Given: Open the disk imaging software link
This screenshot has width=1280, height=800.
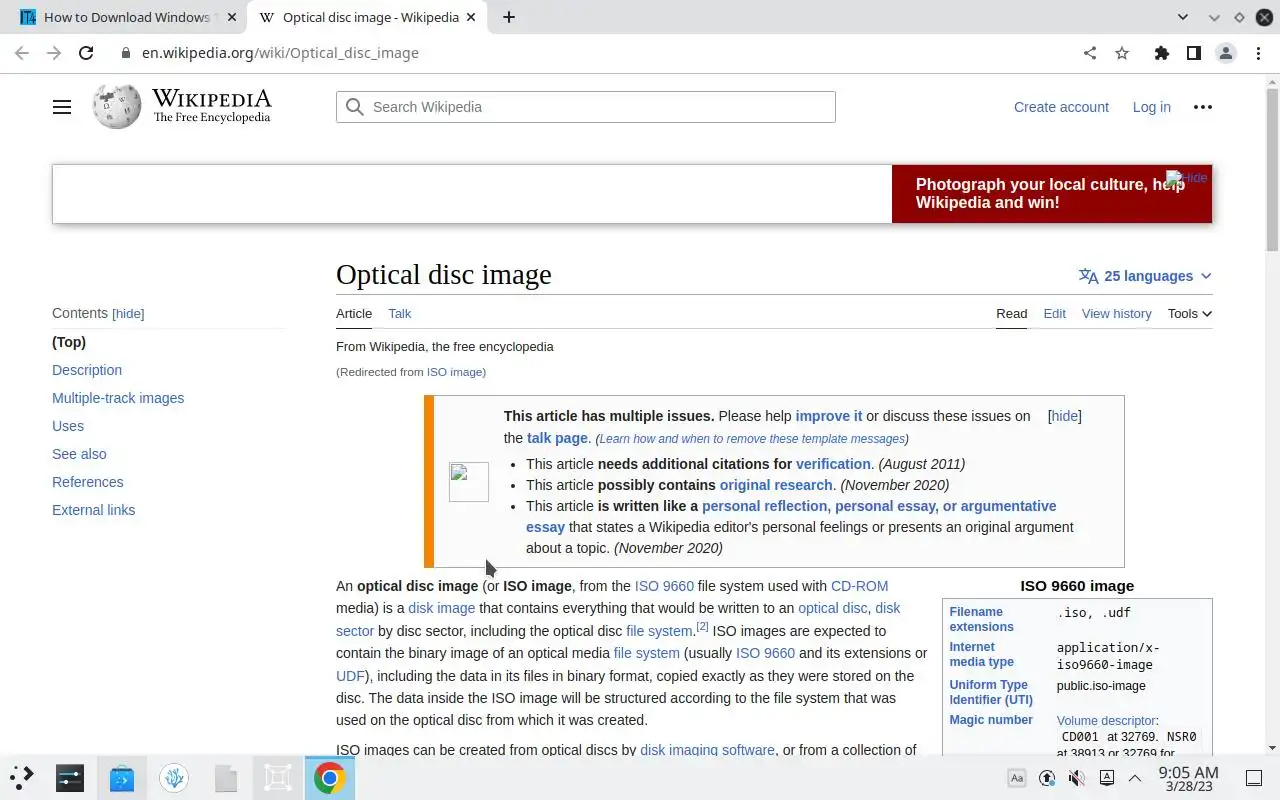Looking at the screenshot, I should coord(707,750).
